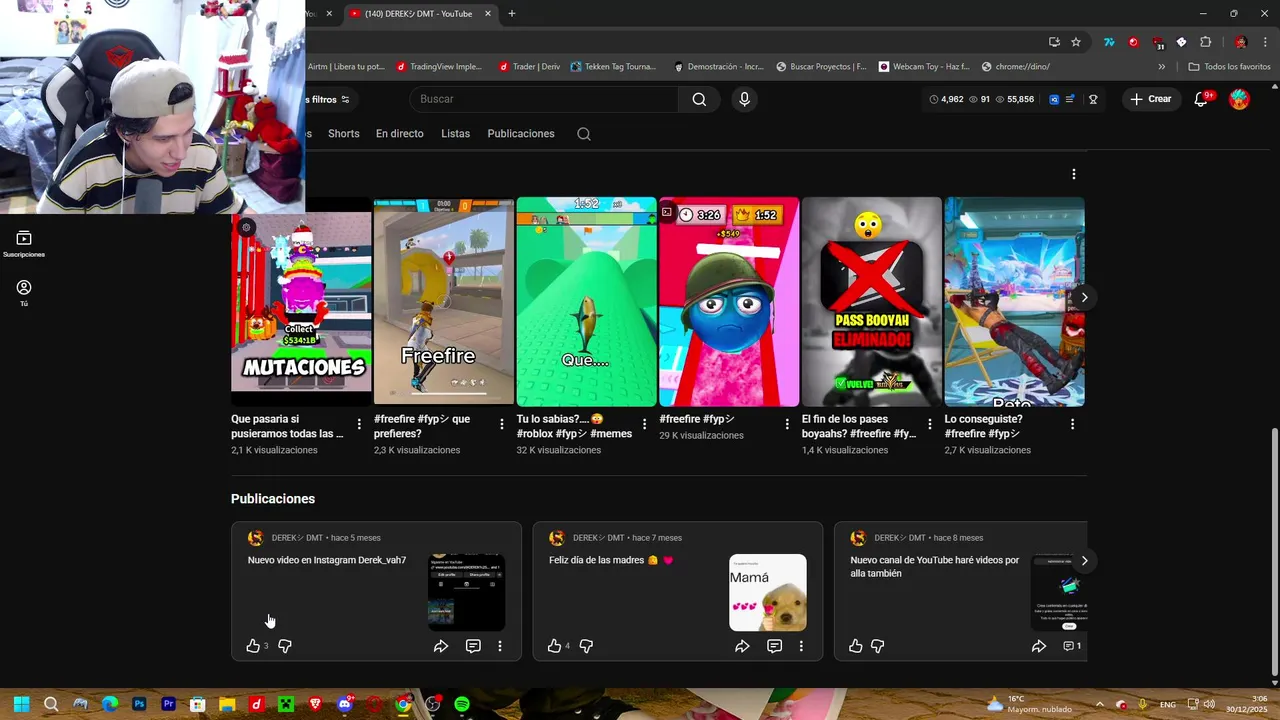Bookmark this page with the star icon
1280x720 pixels.
tap(1076, 42)
